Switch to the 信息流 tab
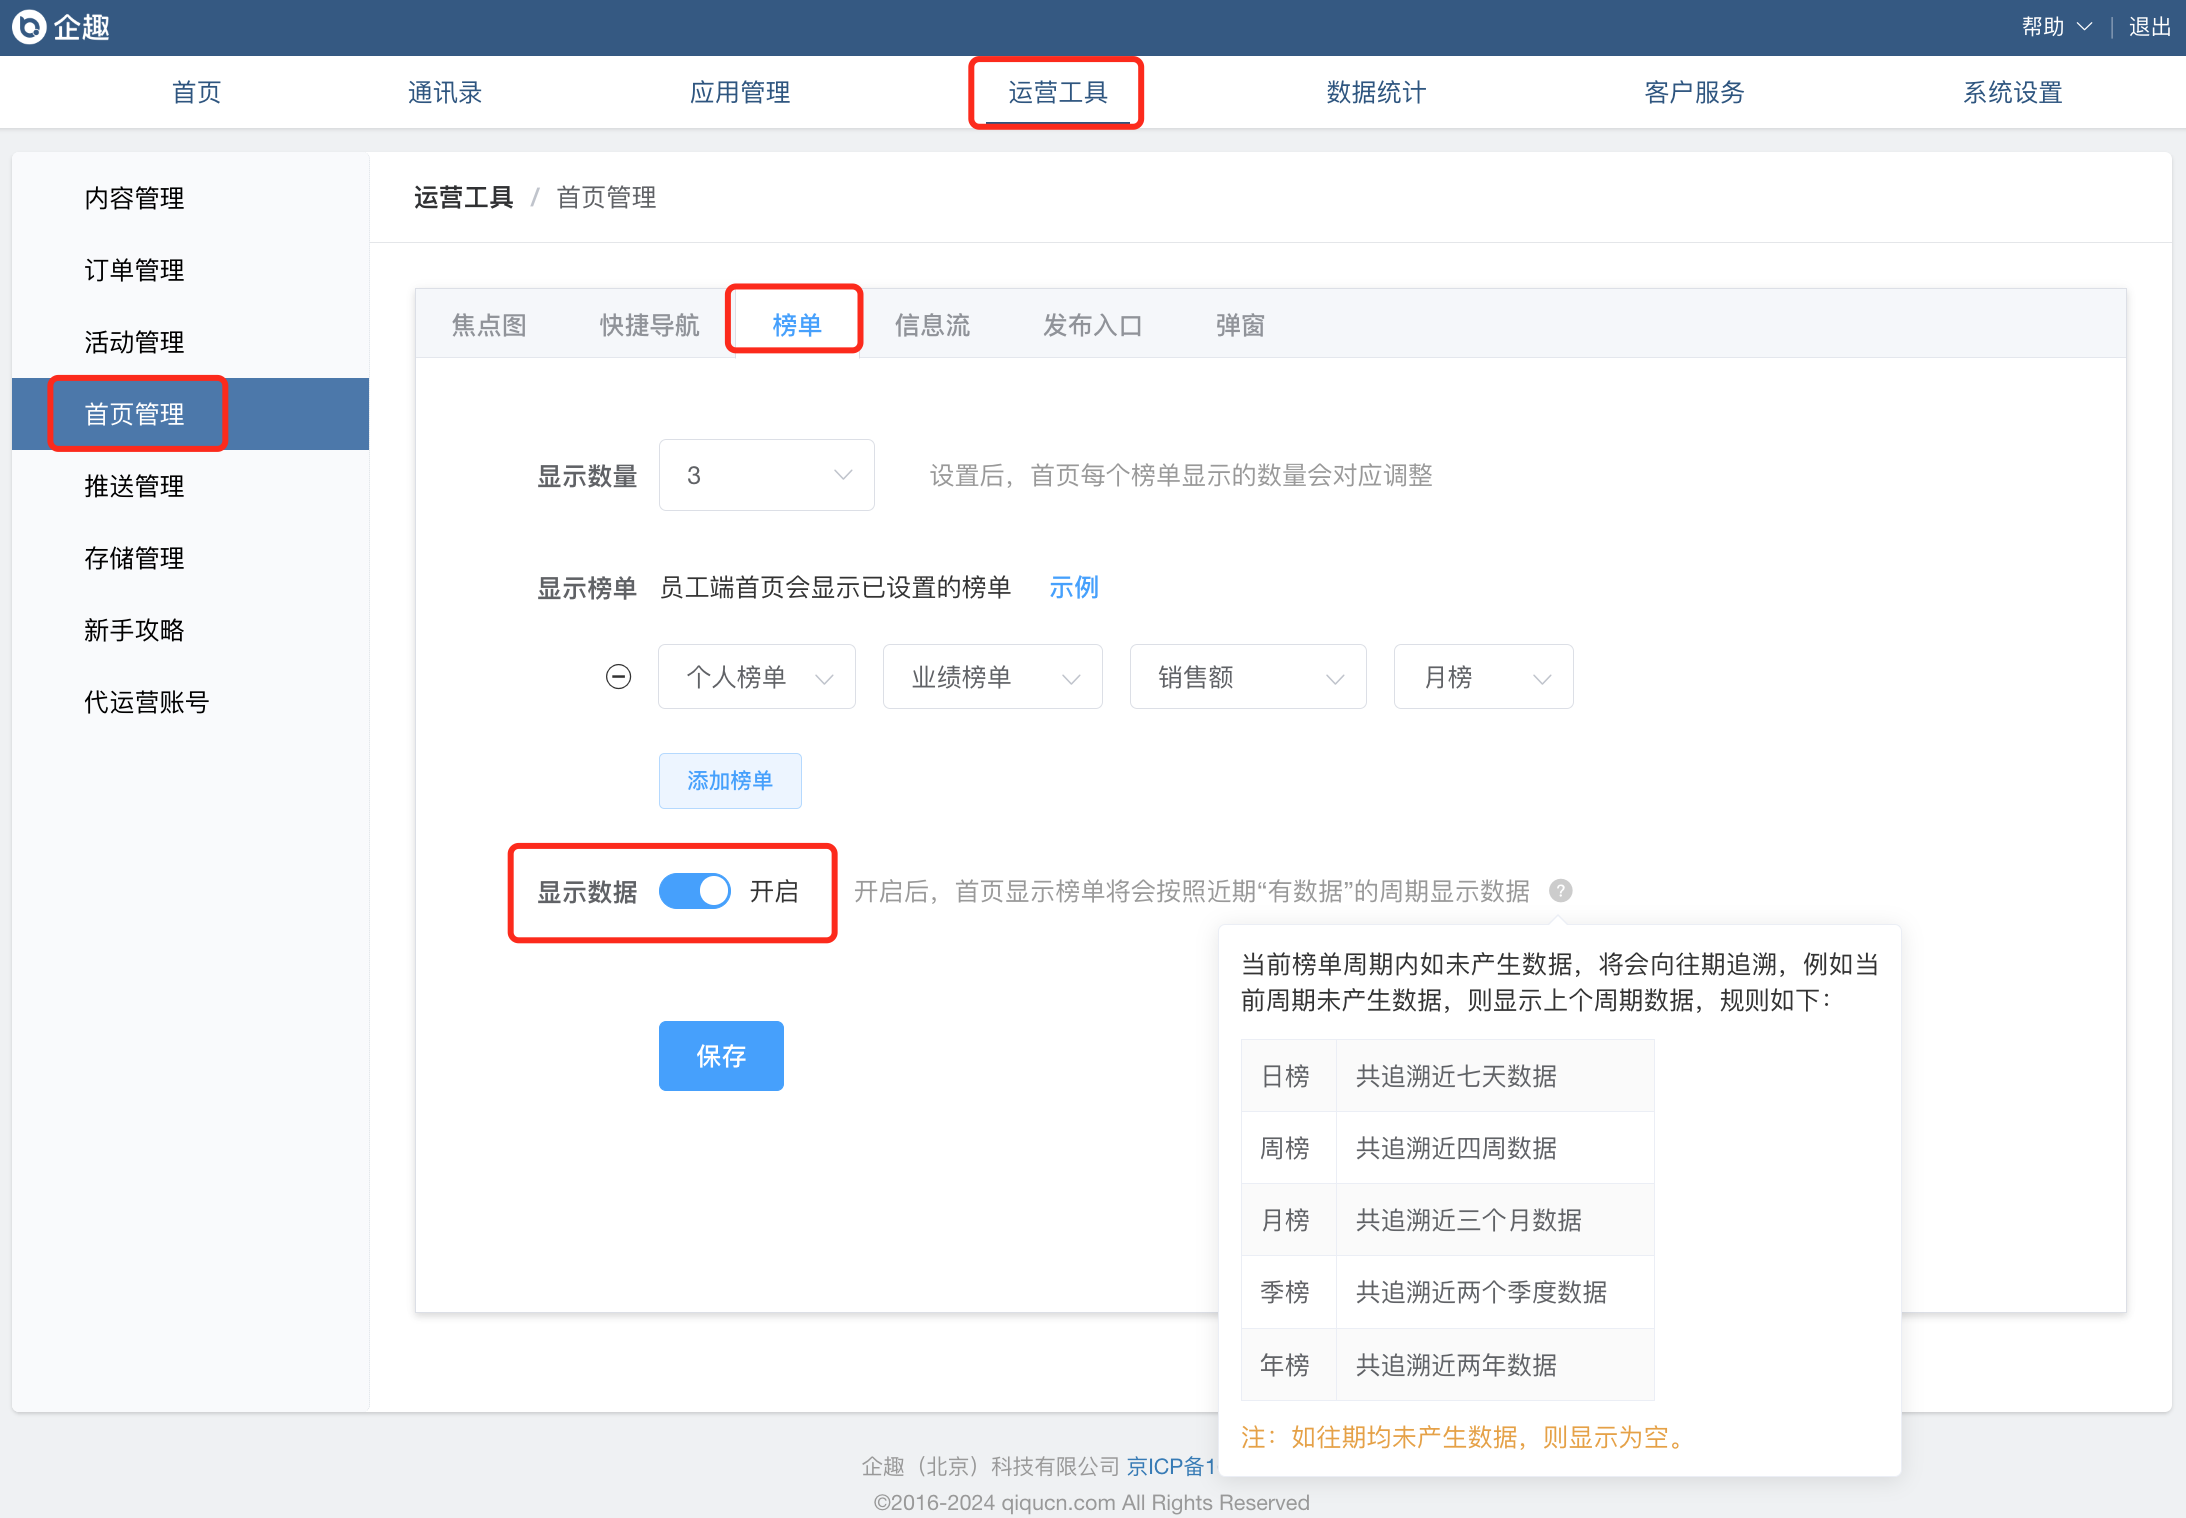Screen dimensions: 2186x1518 pos(932,325)
